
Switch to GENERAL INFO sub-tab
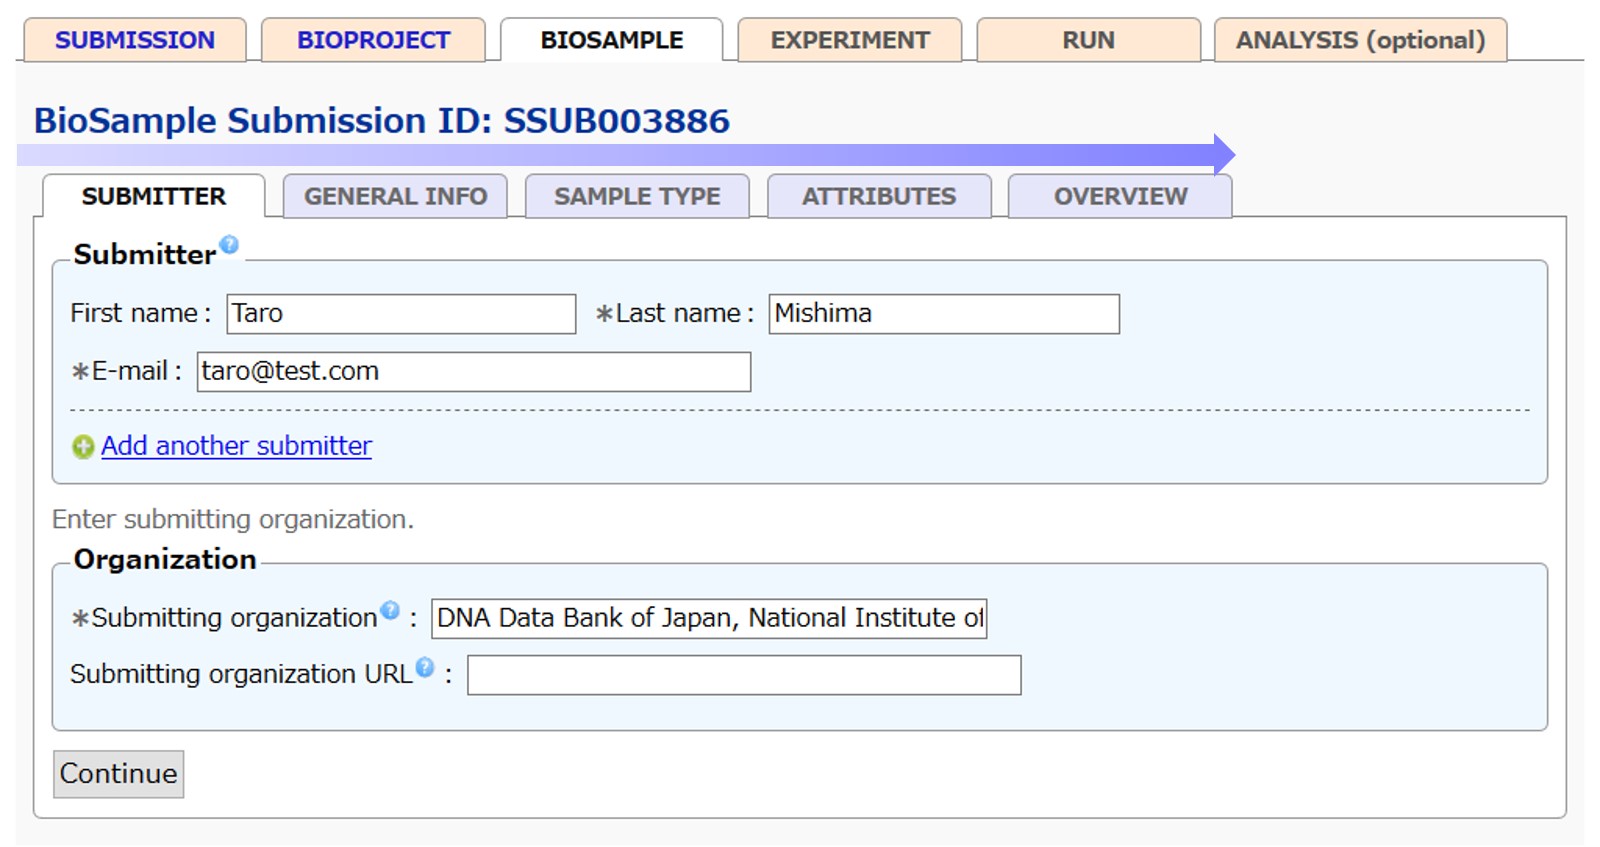395,196
